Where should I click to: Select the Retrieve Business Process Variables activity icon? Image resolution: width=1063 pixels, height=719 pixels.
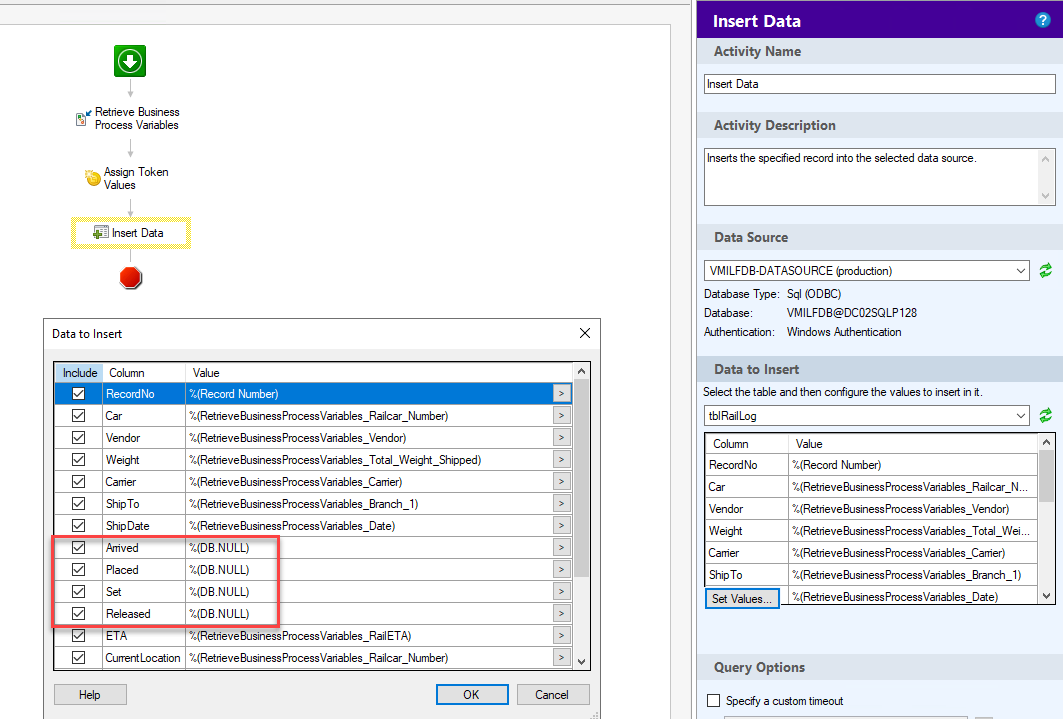pos(83,118)
